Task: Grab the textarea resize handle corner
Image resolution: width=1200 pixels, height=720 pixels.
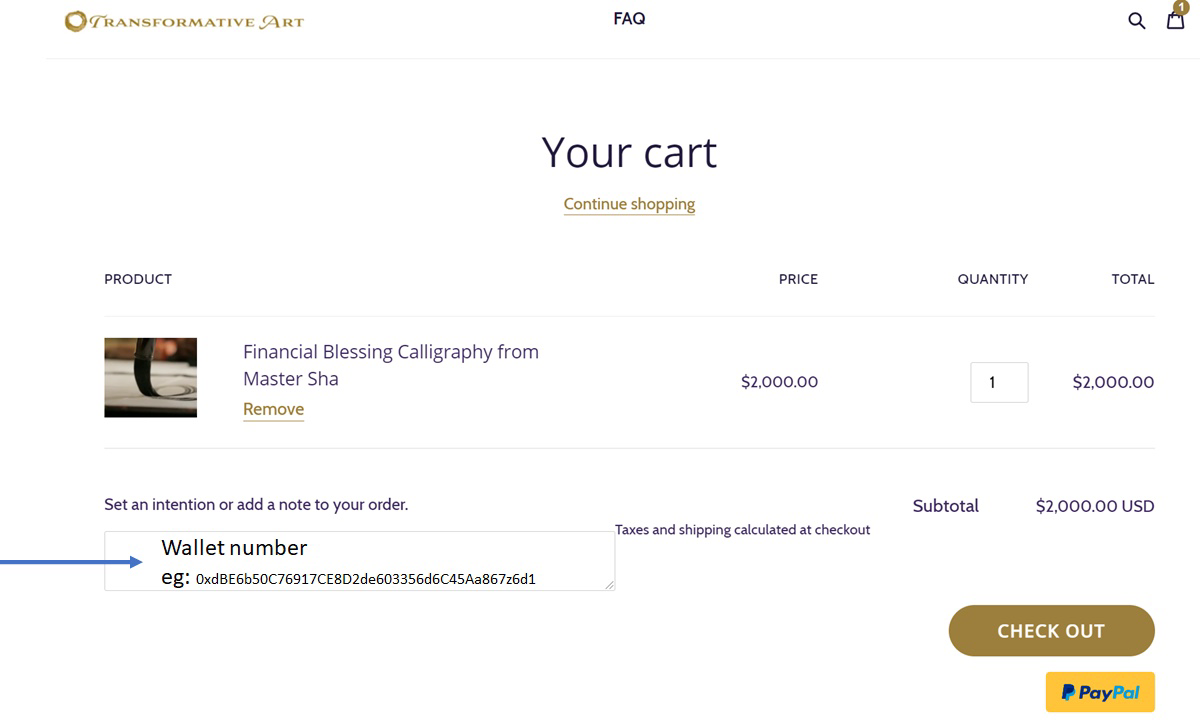Action: [x=609, y=585]
